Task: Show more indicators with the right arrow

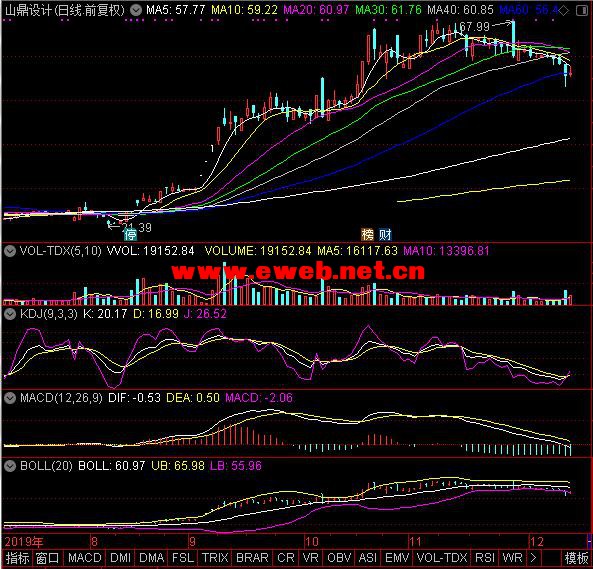Action: pyautogui.click(x=533, y=558)
